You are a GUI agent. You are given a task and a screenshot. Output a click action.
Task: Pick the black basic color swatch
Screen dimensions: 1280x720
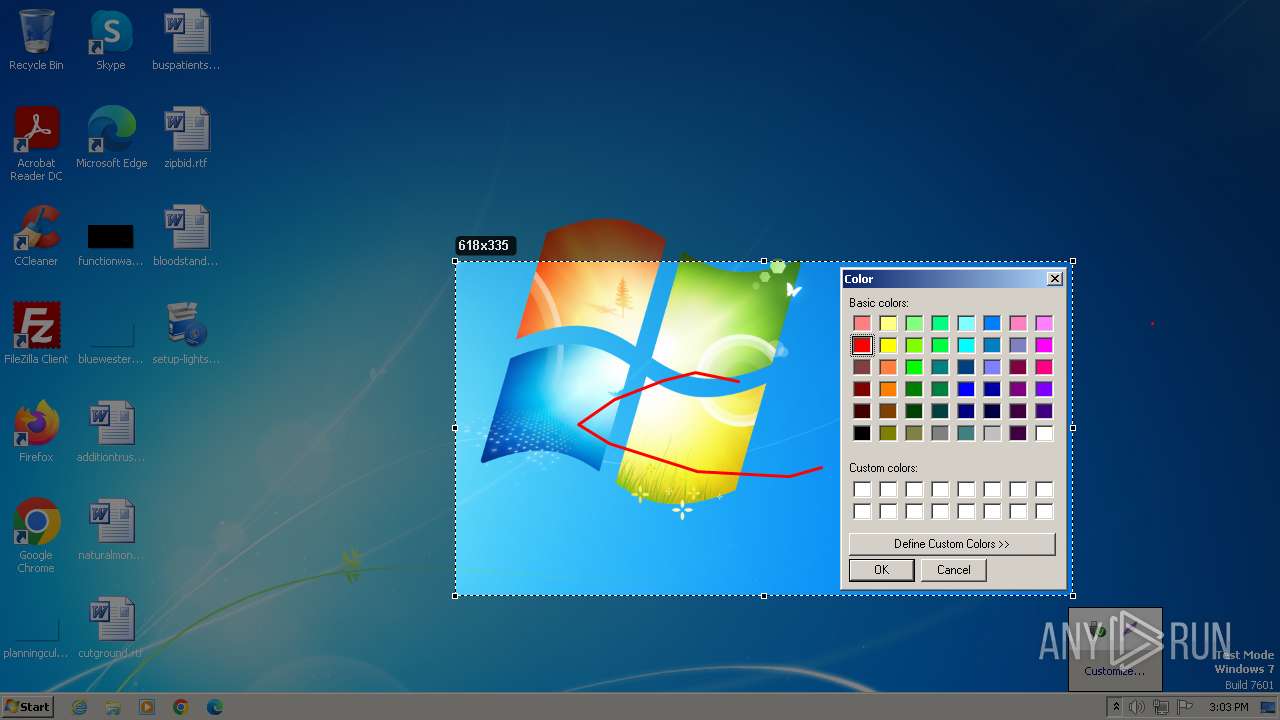coord(862,433)
